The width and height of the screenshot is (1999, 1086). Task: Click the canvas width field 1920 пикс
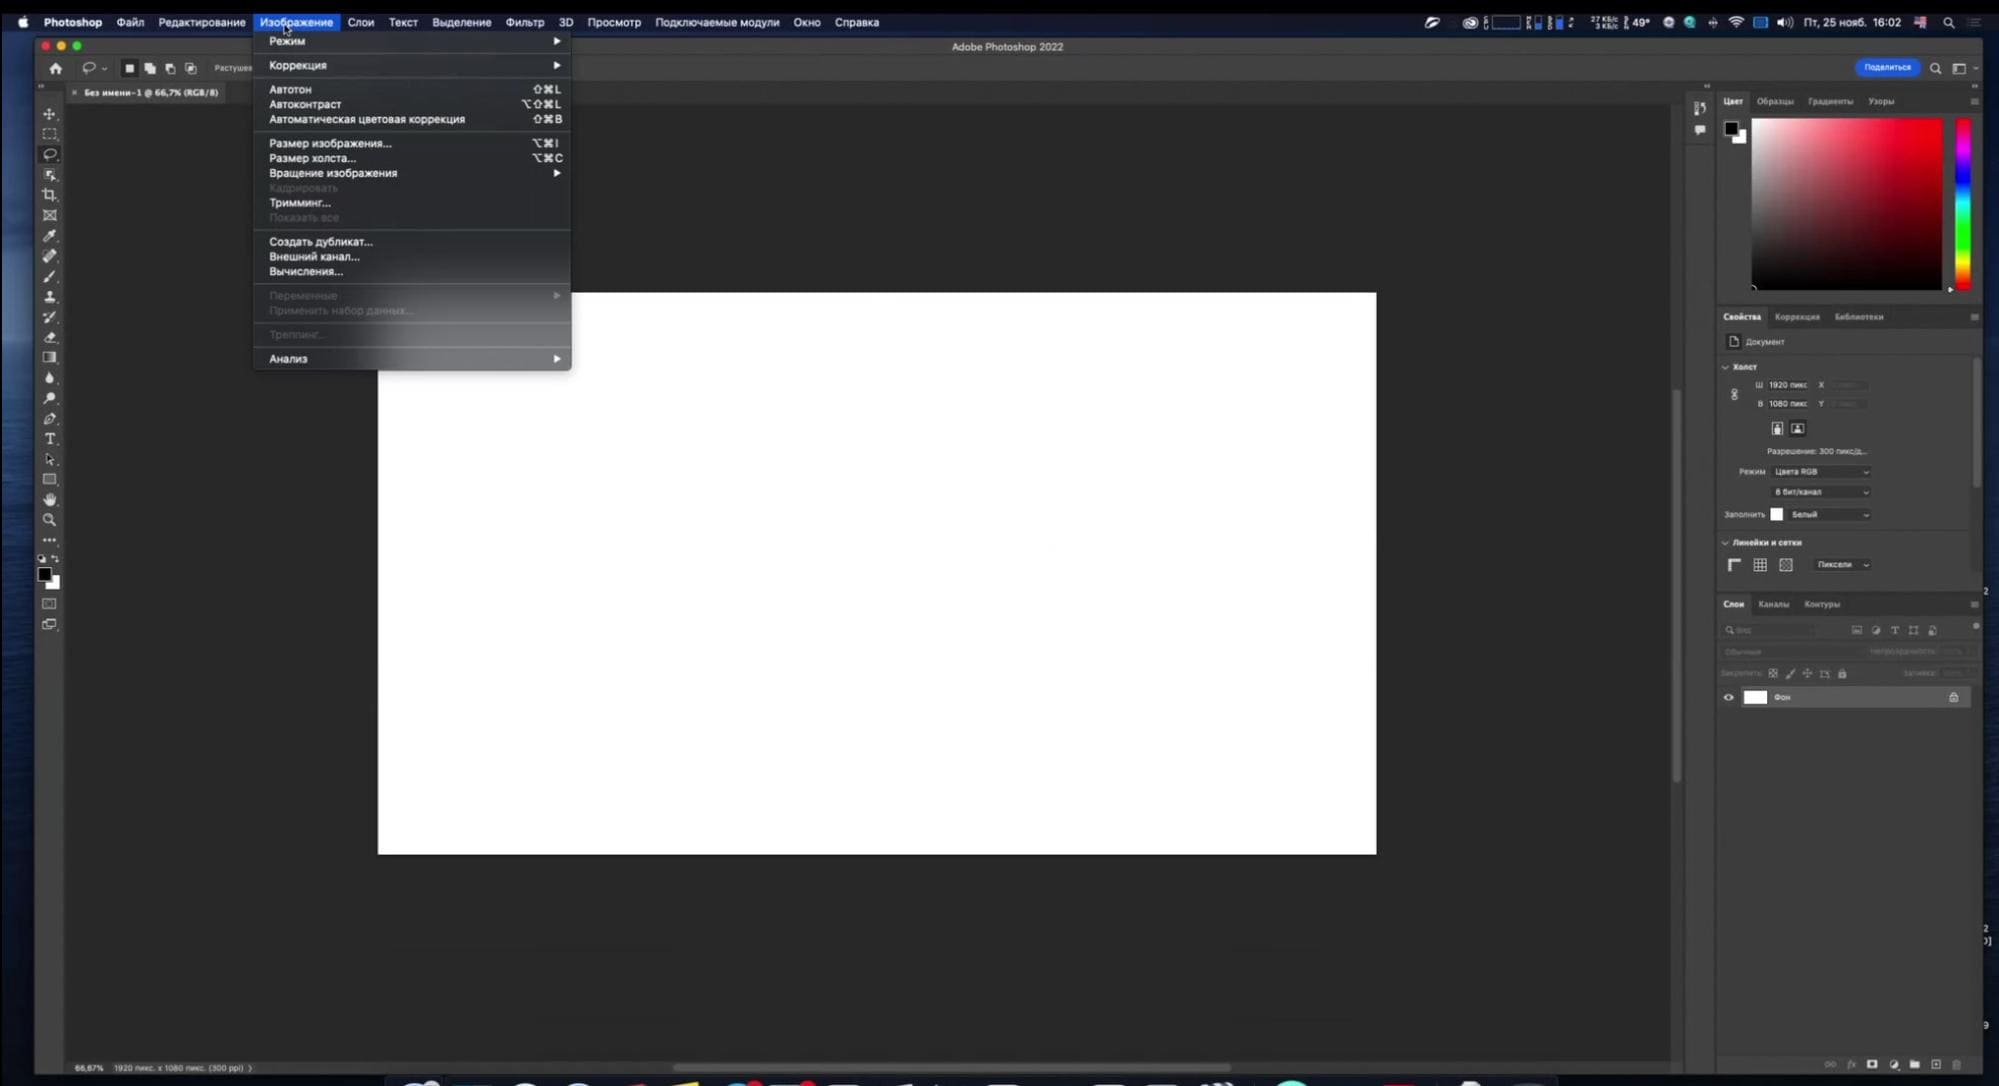pos(1787,385)
